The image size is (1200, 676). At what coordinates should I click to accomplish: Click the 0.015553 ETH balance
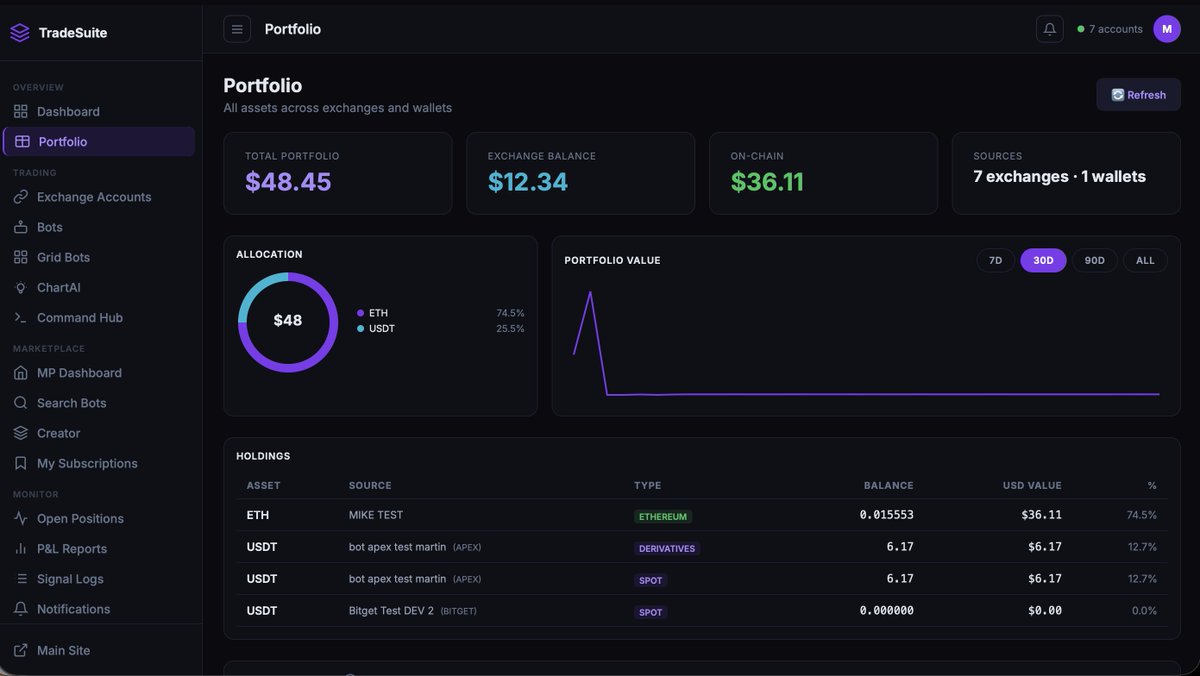tap(886, 515)
